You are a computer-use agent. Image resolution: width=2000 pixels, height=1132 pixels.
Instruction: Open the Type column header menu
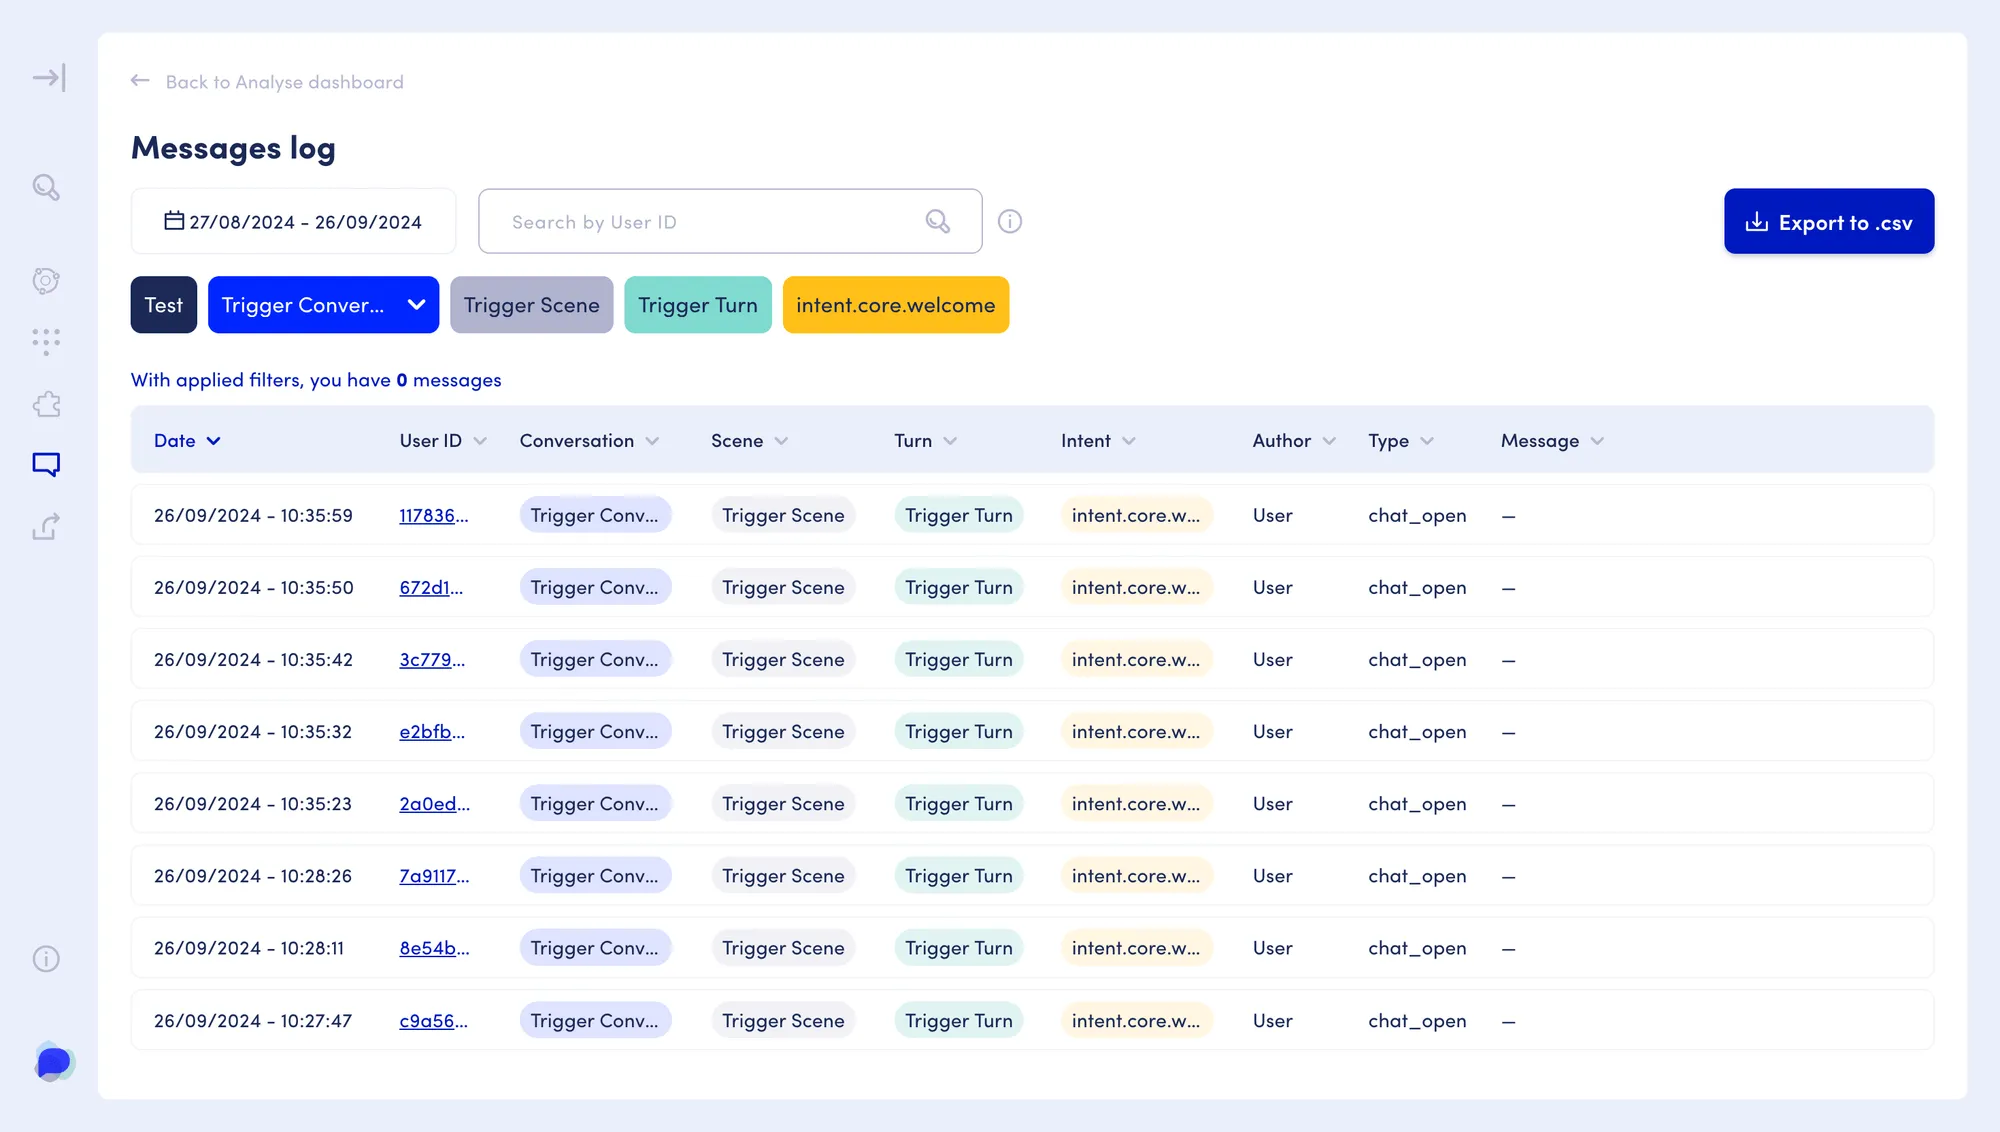tap(1401, 441)
